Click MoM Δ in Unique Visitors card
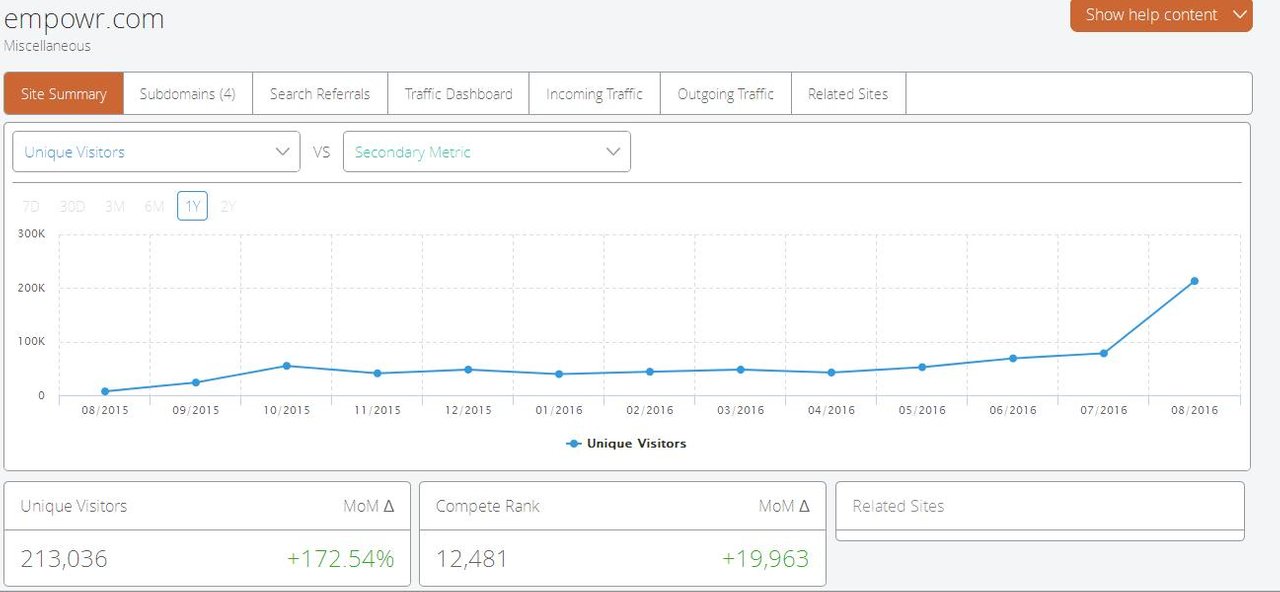 tap(369, 506)
